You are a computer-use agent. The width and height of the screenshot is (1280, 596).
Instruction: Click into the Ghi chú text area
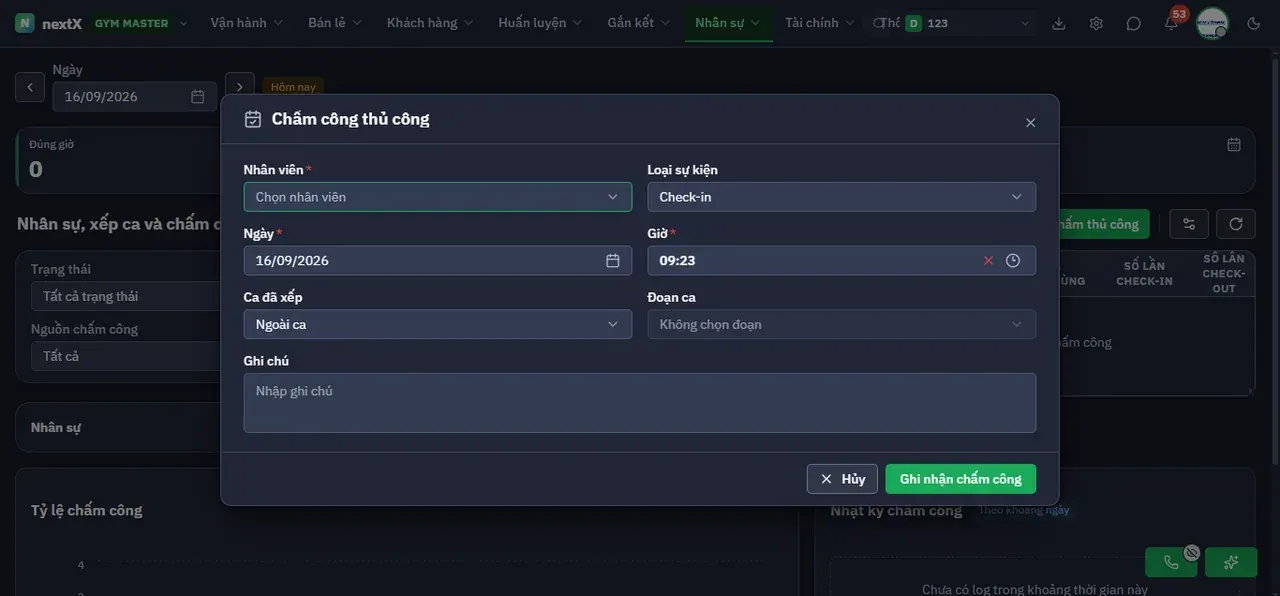(x=640, y=403)
